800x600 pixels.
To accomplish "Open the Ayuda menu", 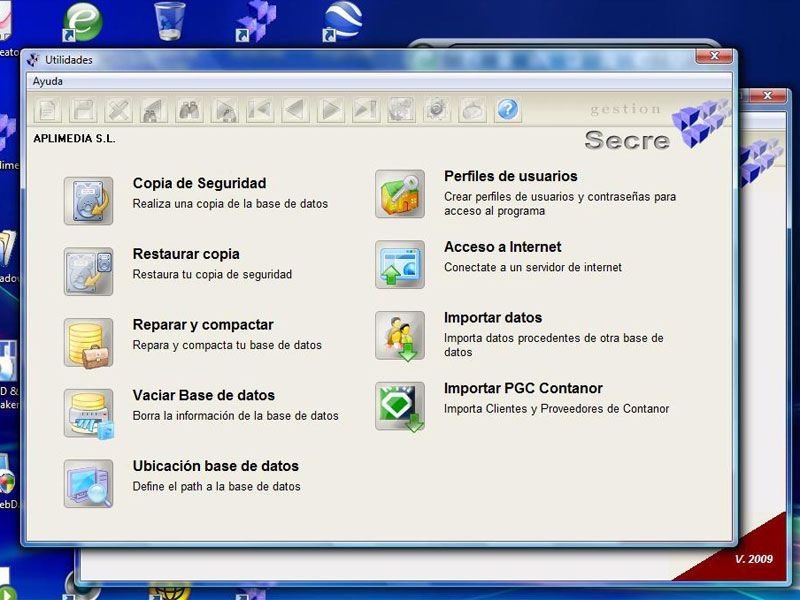I will tap(48, 81).
